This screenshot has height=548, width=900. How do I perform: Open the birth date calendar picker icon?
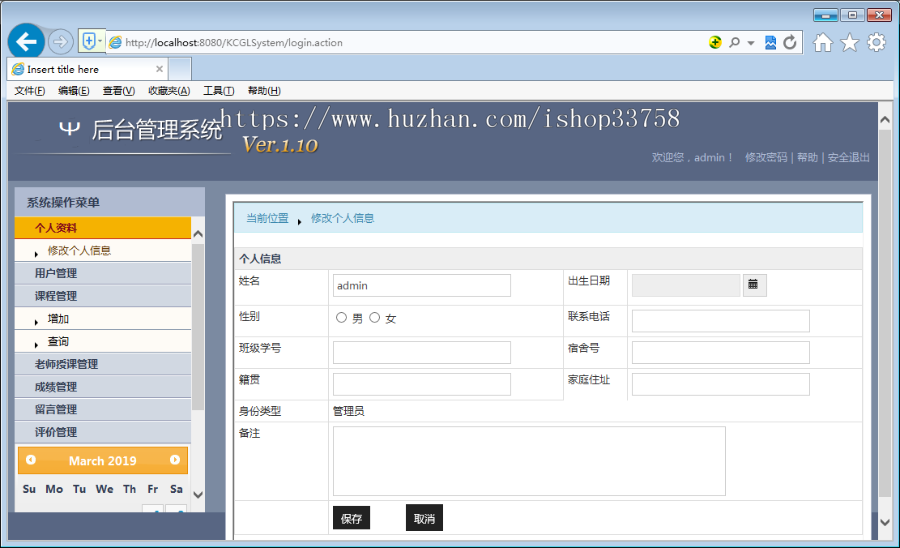755,285
